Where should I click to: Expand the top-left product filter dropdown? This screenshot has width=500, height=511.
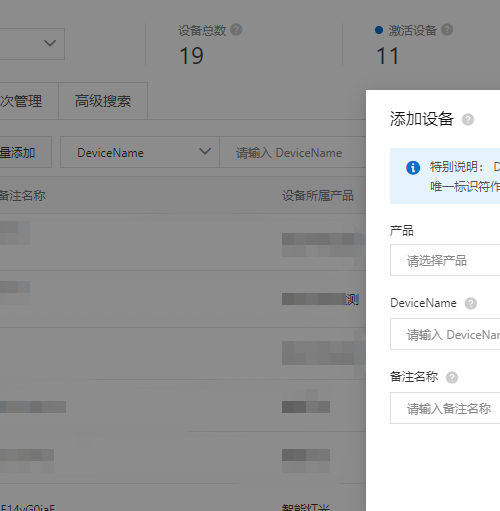[x=32, y=44]
